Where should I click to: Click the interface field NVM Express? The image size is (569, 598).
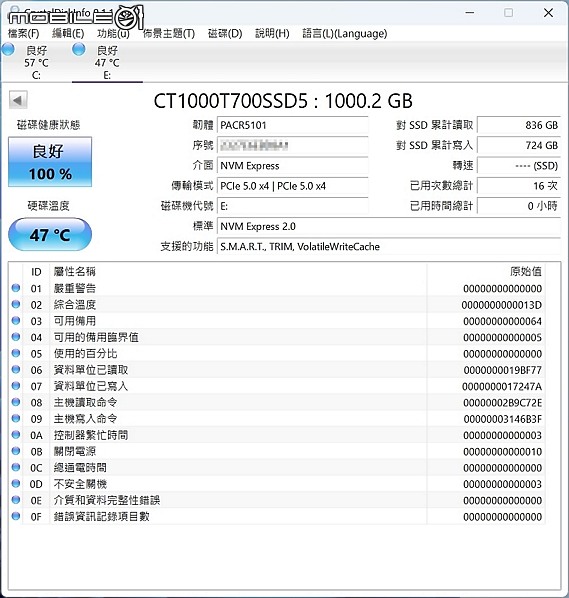tap(293, 166)
